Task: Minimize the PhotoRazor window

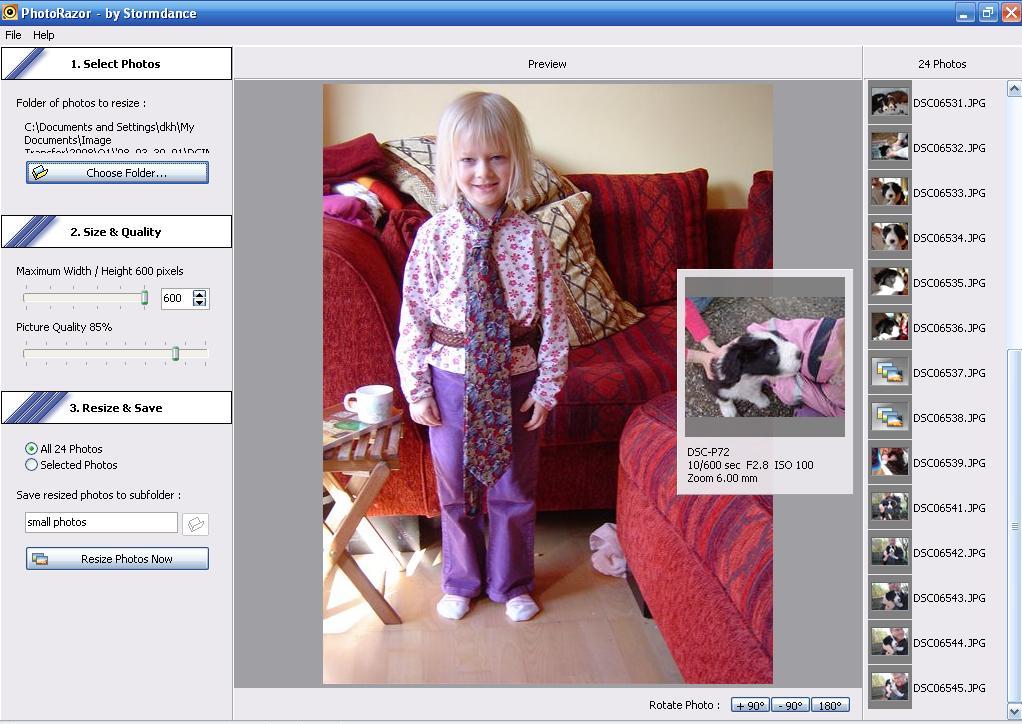Action: (965, 12)
